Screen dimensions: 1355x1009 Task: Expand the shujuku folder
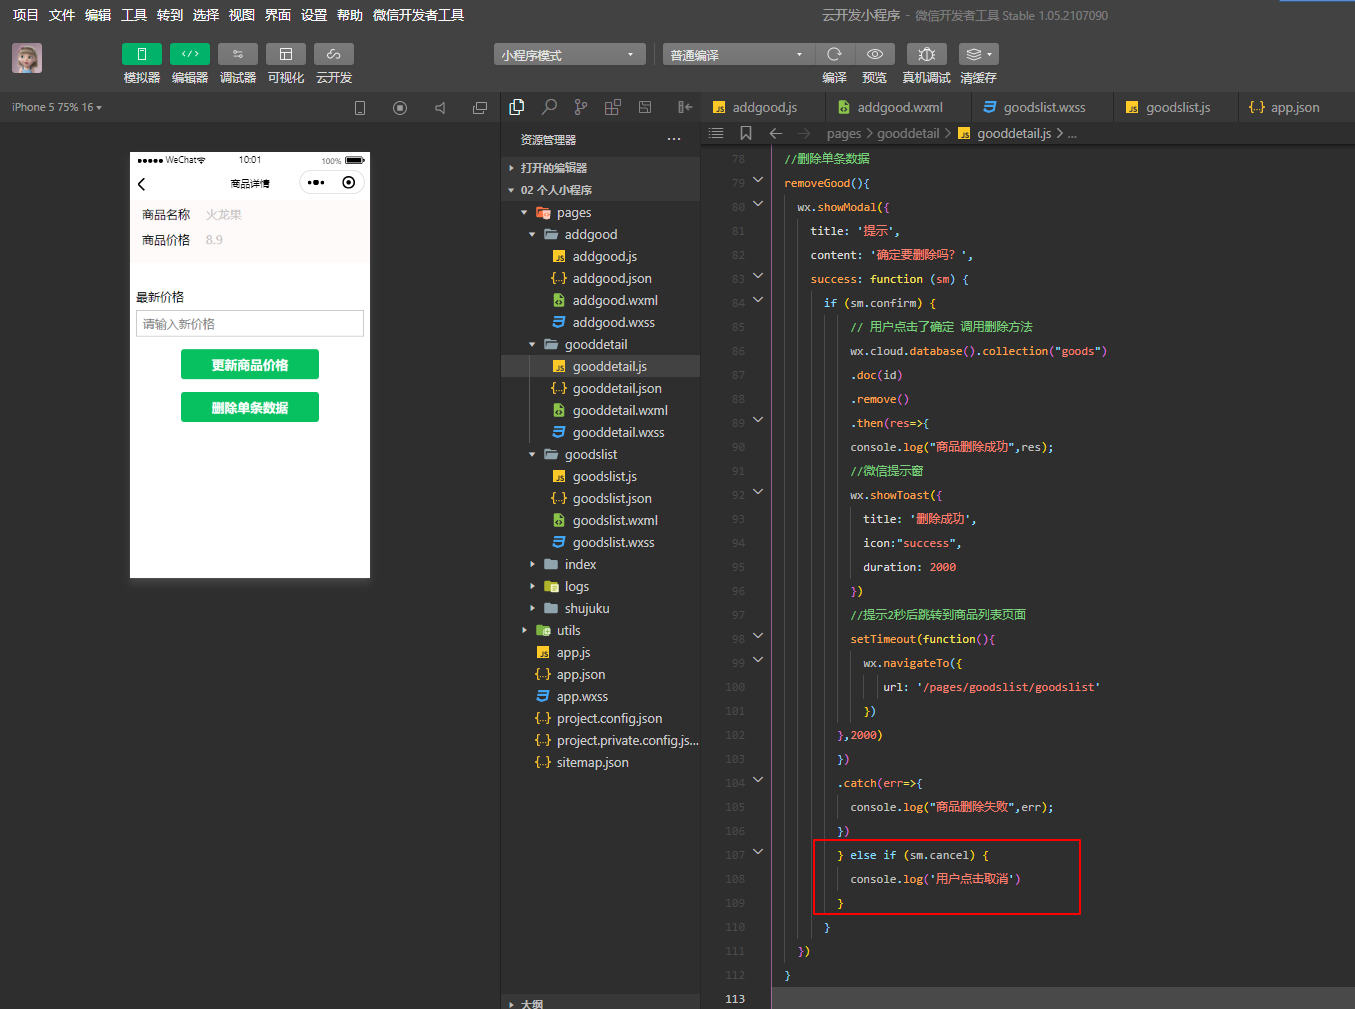[x=600, y=608]
